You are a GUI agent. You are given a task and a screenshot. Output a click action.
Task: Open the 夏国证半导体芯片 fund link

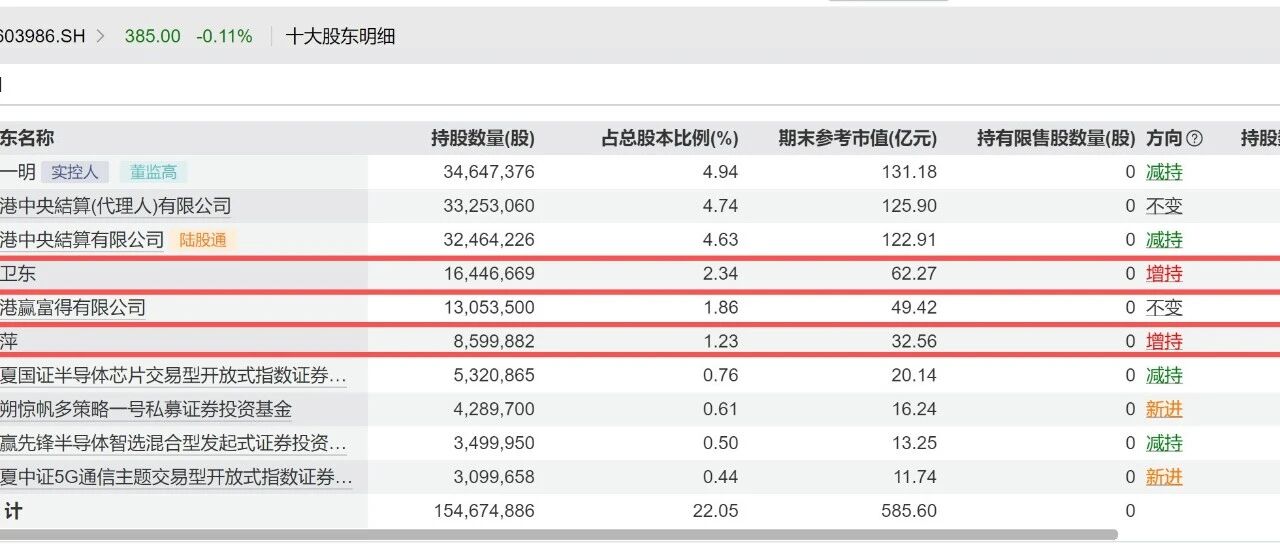[174, 375]
